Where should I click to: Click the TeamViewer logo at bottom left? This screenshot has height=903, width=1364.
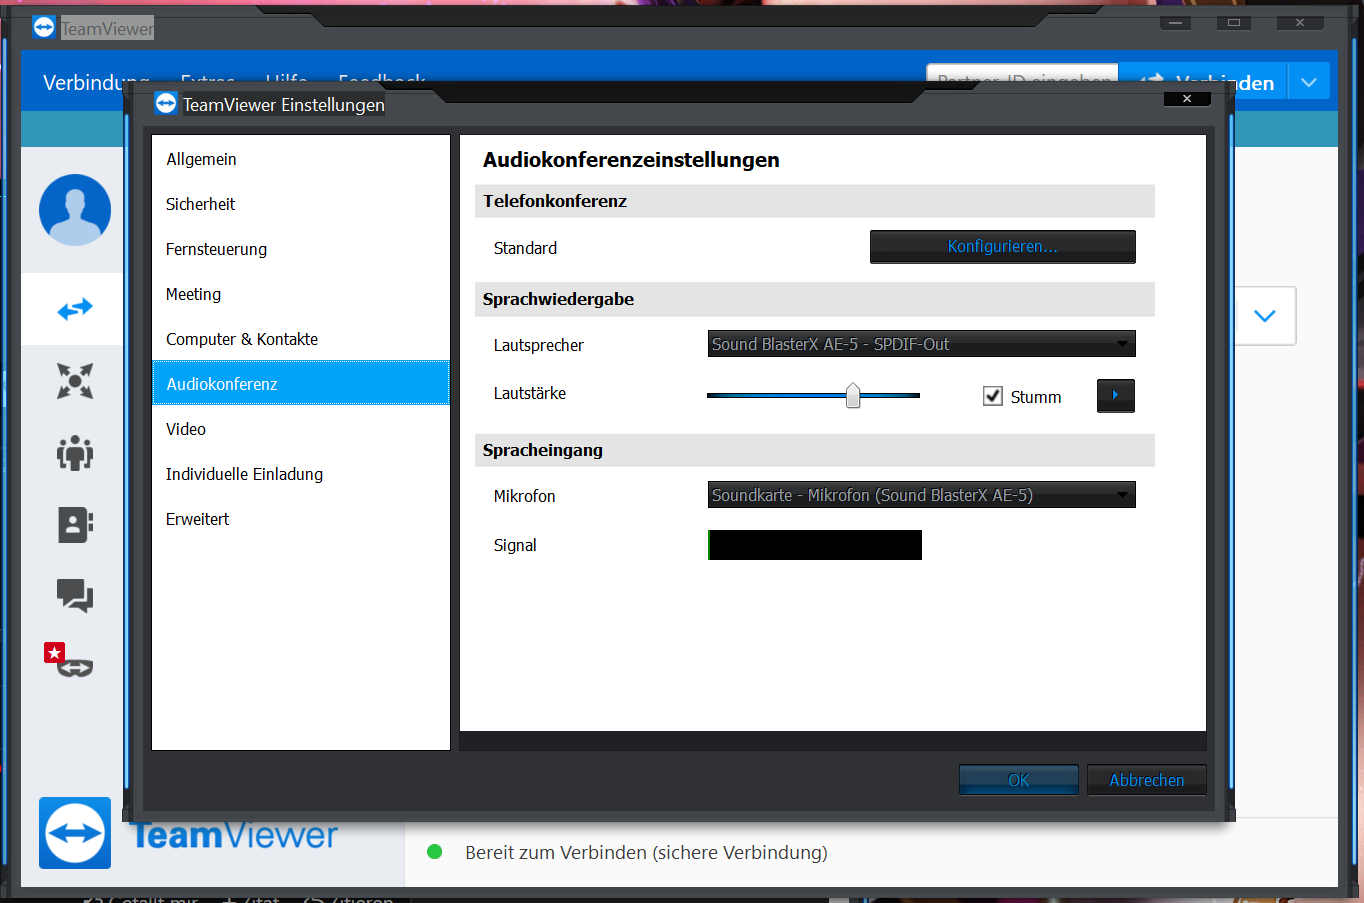(x=75, y=833)
